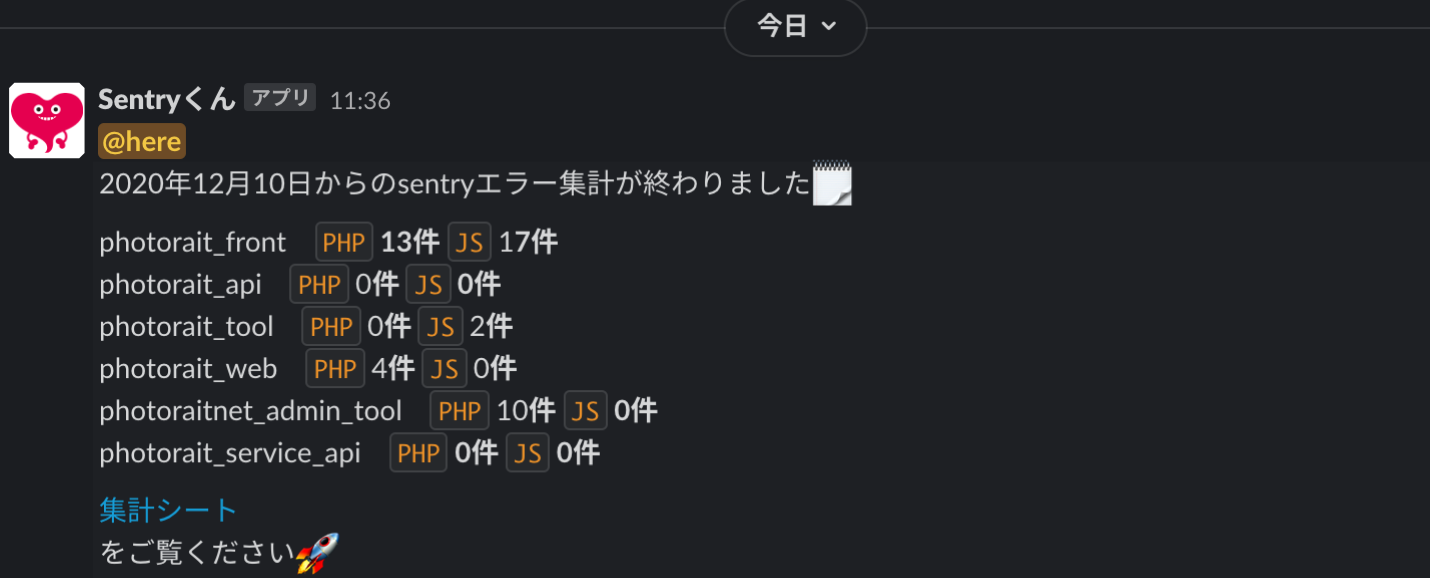Click the chevron arrow beside 今日
This screenshot has height=578, width=1430.
828,27
